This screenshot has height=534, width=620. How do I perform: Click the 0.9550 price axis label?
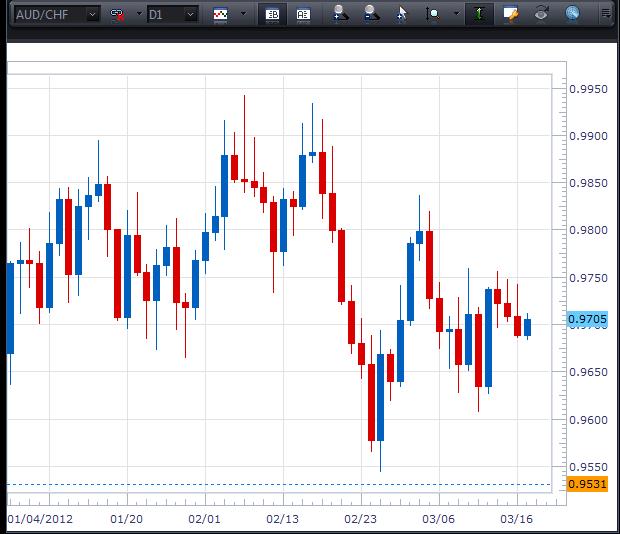[588, 467]
